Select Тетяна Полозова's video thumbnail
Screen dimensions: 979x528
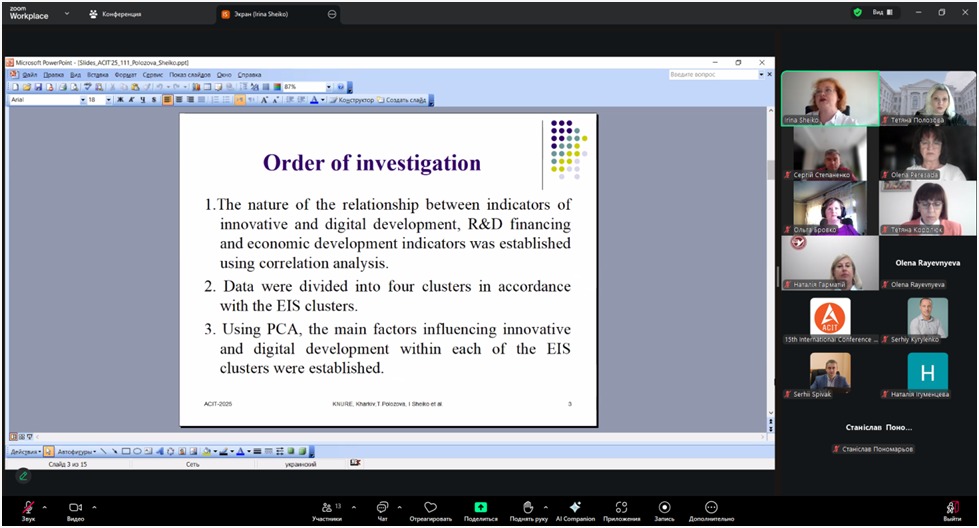coord(928,97)
